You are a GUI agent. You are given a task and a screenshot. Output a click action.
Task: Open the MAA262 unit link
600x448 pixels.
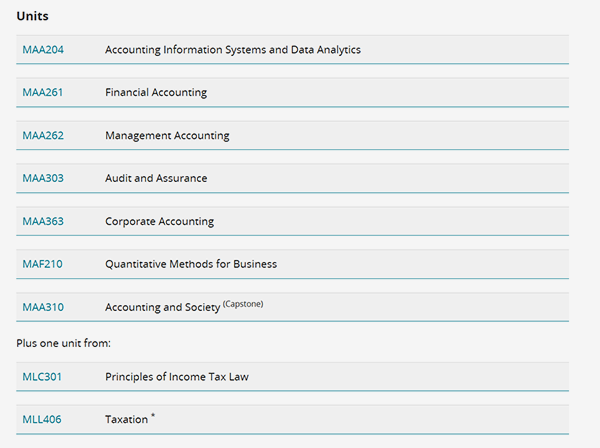coord(42,136)
